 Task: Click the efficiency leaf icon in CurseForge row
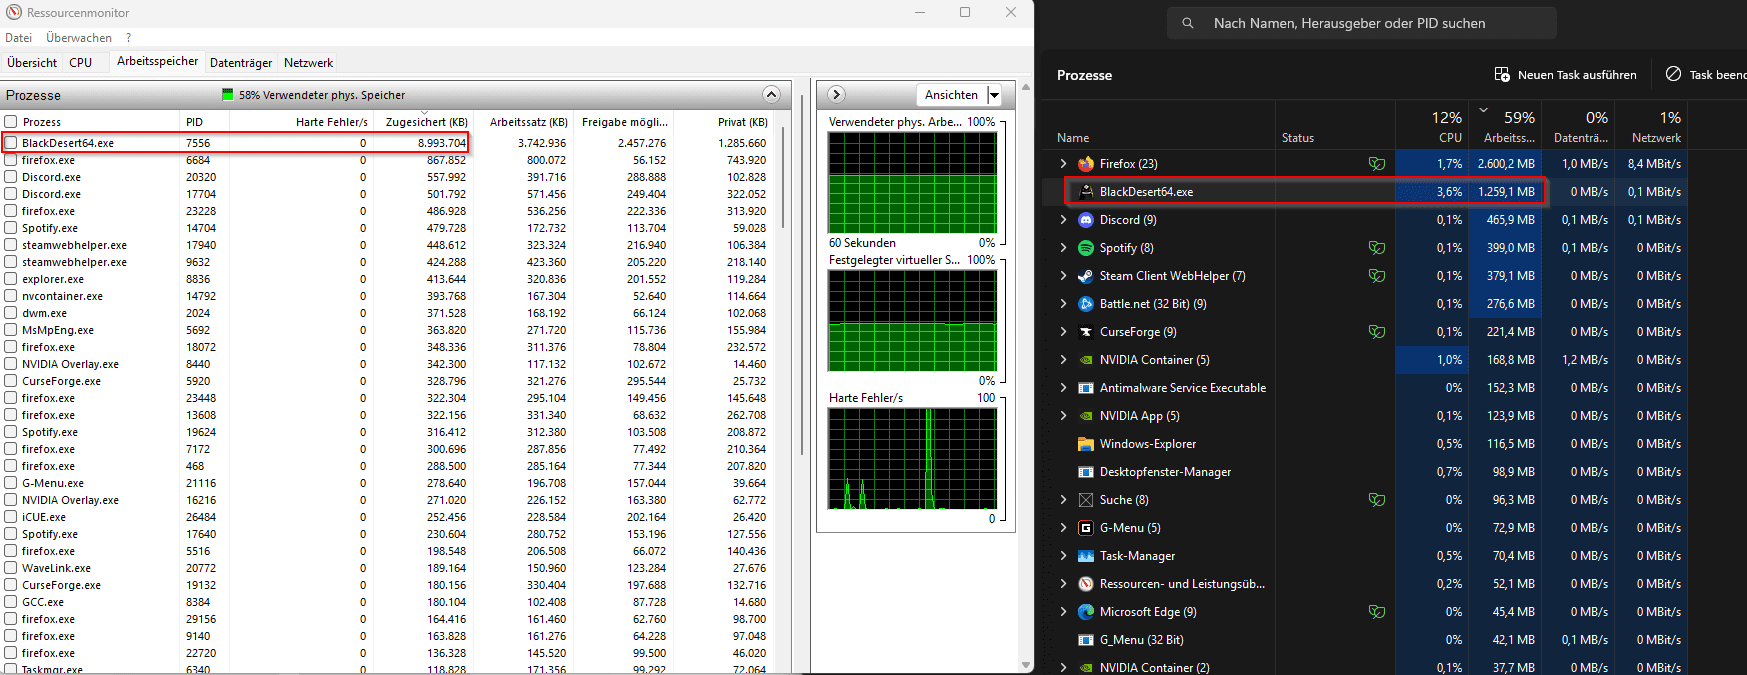pyautogui.click(x=1377, y=332)
